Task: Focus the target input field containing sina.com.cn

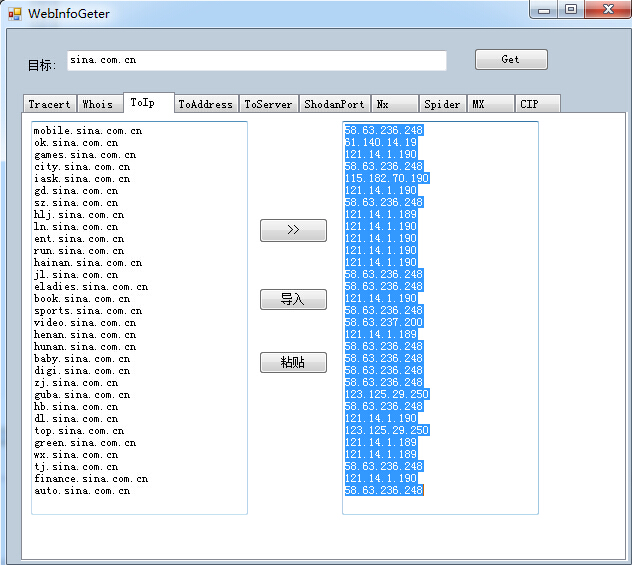Action: click(x=257, y=60)
